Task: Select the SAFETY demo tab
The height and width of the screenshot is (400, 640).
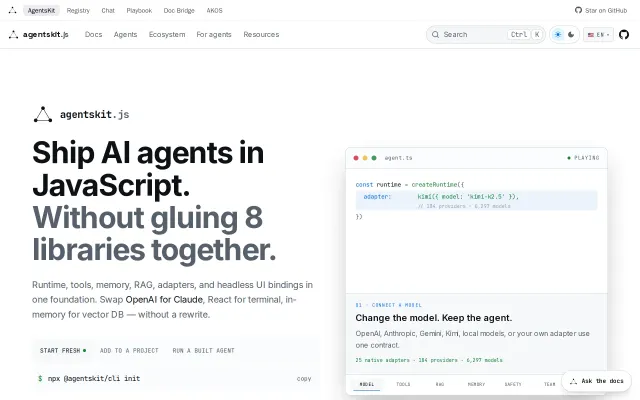Action: [x=513, y=384]
